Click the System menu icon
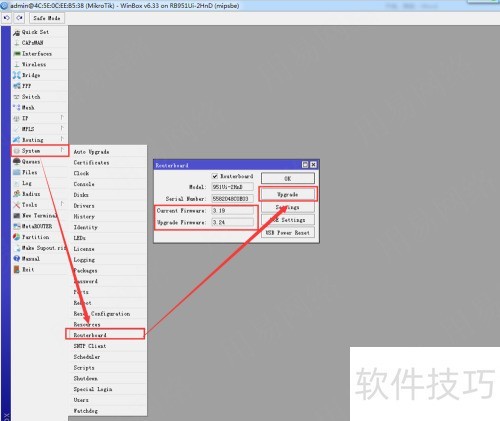This screenshot has width=500, height=421. coord(17,151)
